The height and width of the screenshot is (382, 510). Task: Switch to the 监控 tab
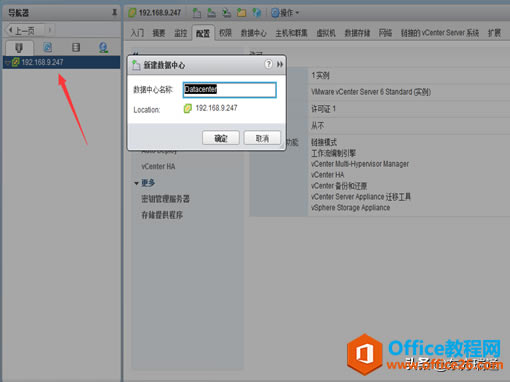point(180,33)
